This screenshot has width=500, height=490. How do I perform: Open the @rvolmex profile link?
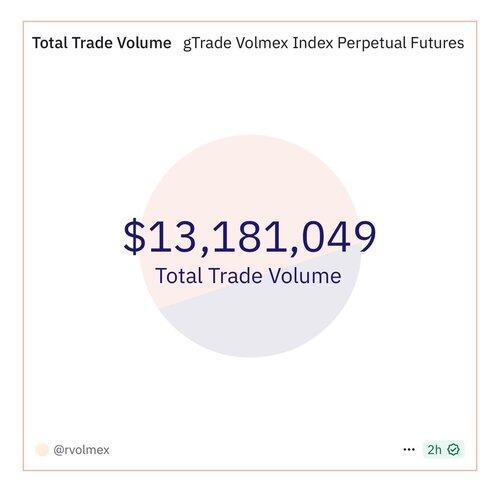tap(81, 450)
